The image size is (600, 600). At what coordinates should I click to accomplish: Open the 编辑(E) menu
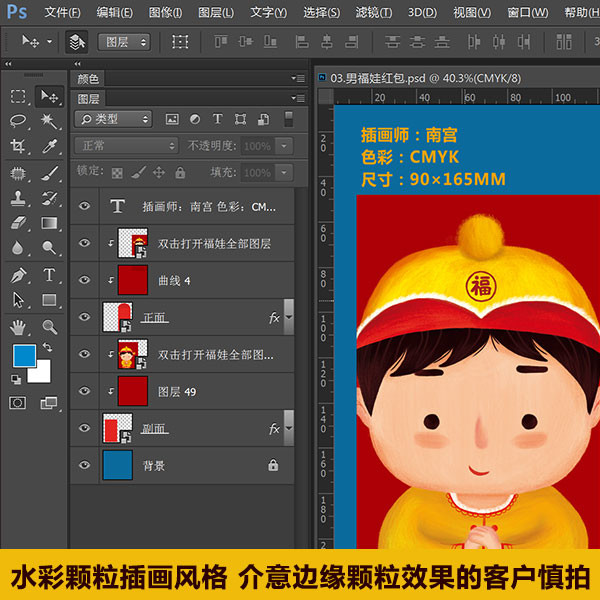point(114,12)
